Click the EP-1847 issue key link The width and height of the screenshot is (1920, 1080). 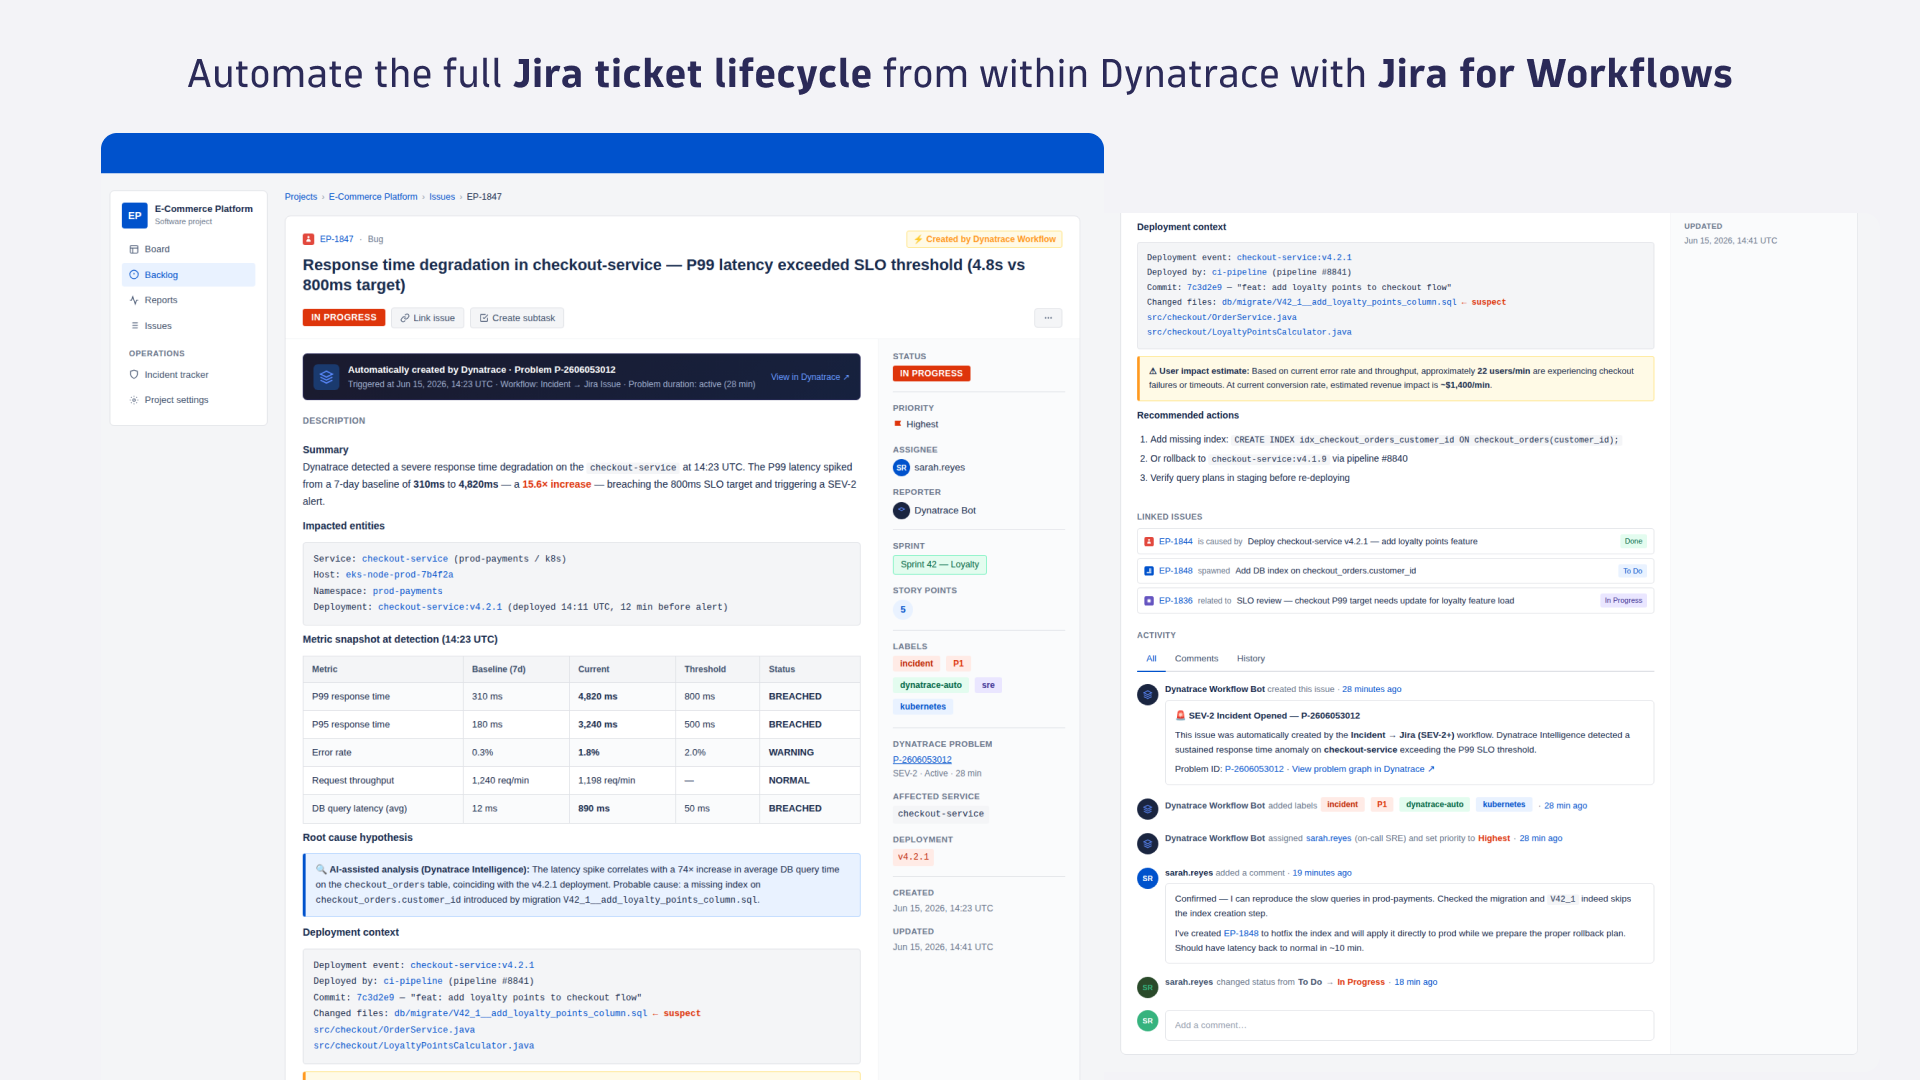pos(337,239)
